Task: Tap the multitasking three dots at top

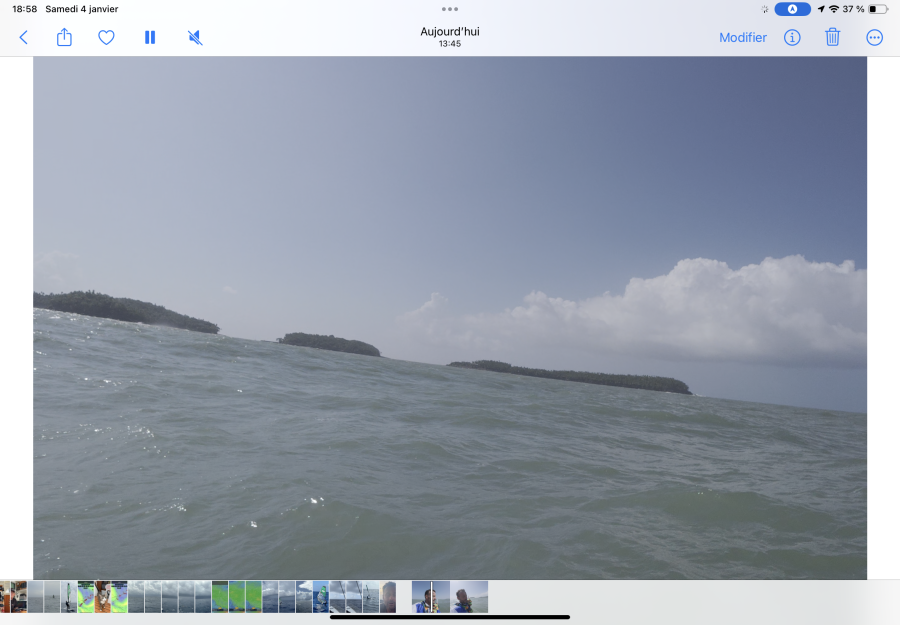Action: pos(450,9)
